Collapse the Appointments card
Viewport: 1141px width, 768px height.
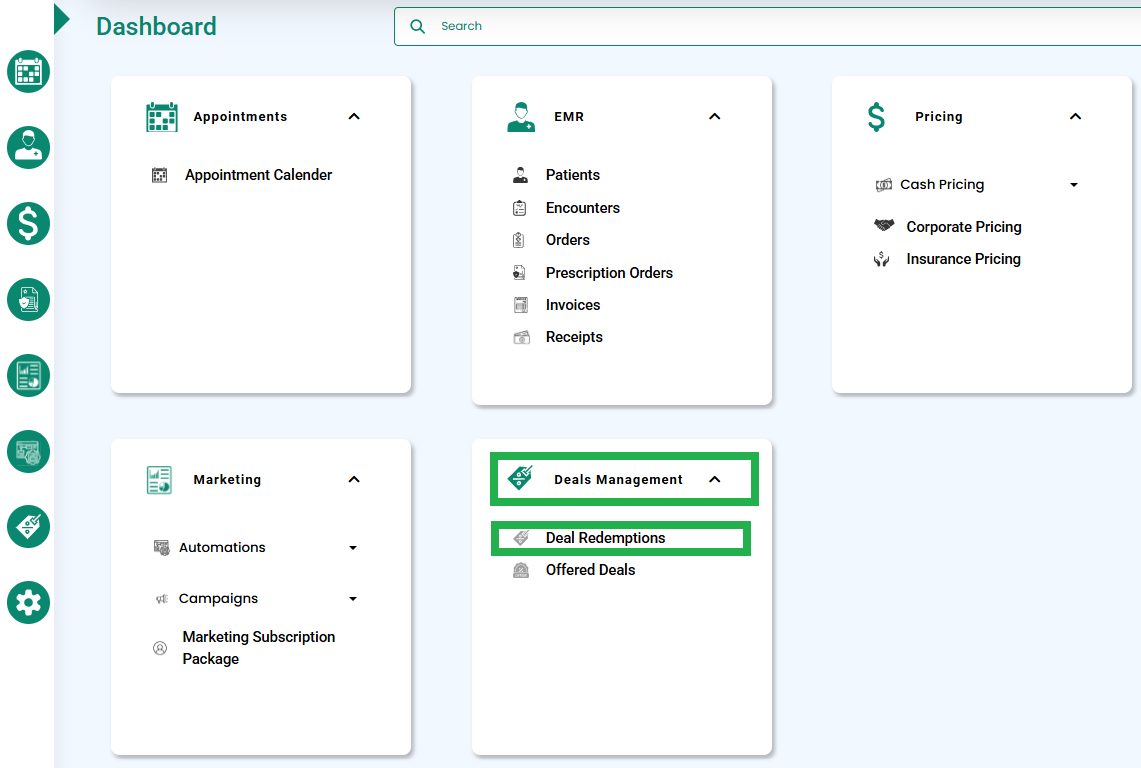click(x=354, y=116)
